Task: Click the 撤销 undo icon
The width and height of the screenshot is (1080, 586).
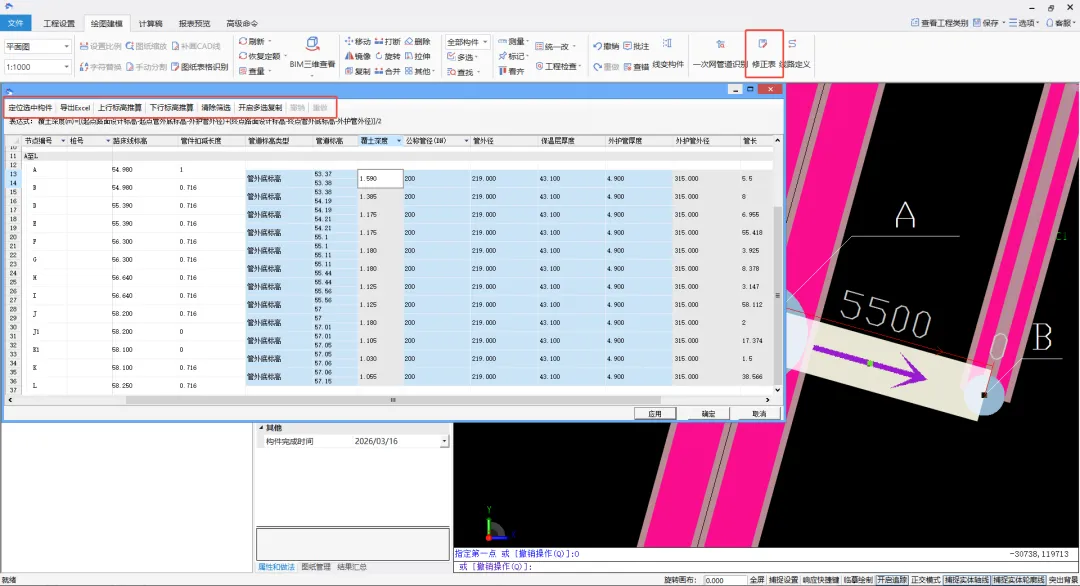Action: pos(605,46)
